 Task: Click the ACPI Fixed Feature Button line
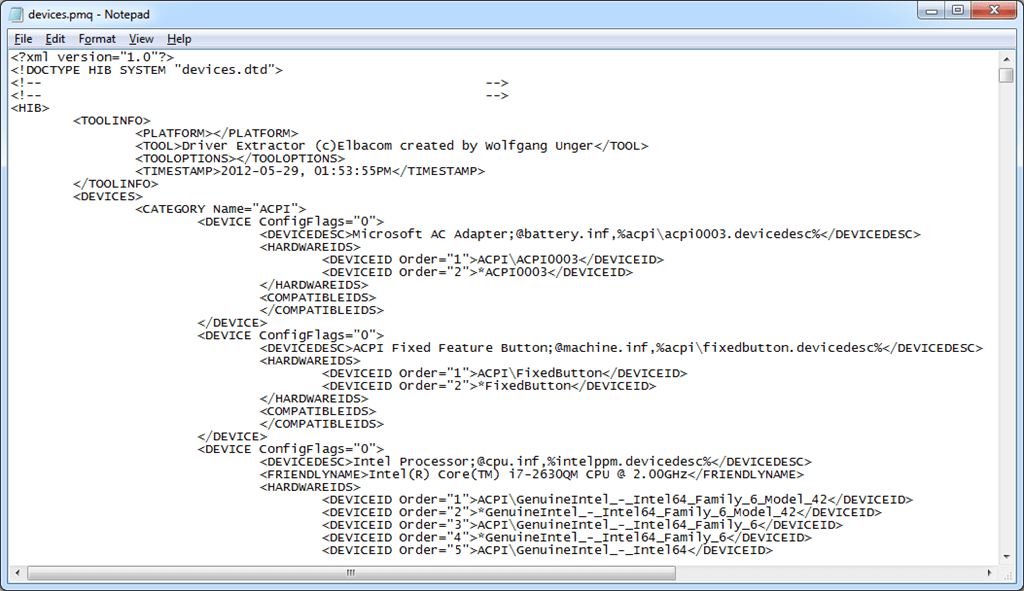coord(621,348)
